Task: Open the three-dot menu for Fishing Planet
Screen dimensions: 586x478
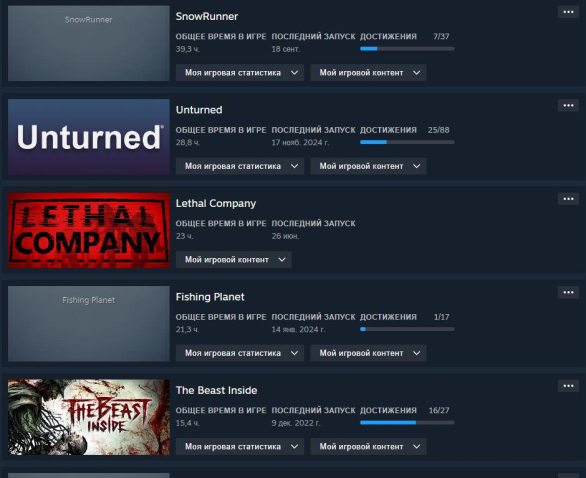Action: tap(568, 292)
